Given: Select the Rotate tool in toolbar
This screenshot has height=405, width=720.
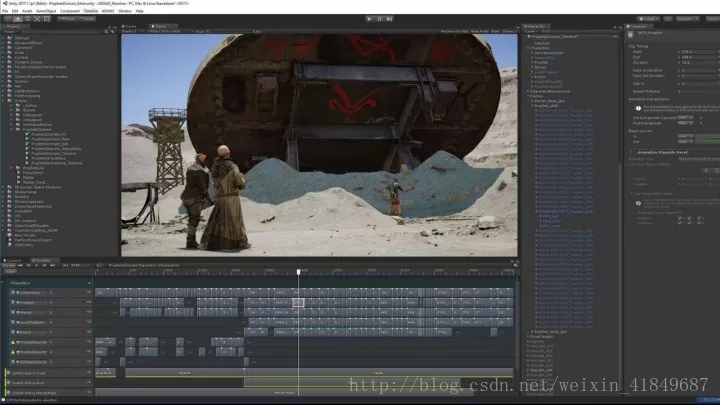Looking at the screenshot, I should click(x=27, y=19).
